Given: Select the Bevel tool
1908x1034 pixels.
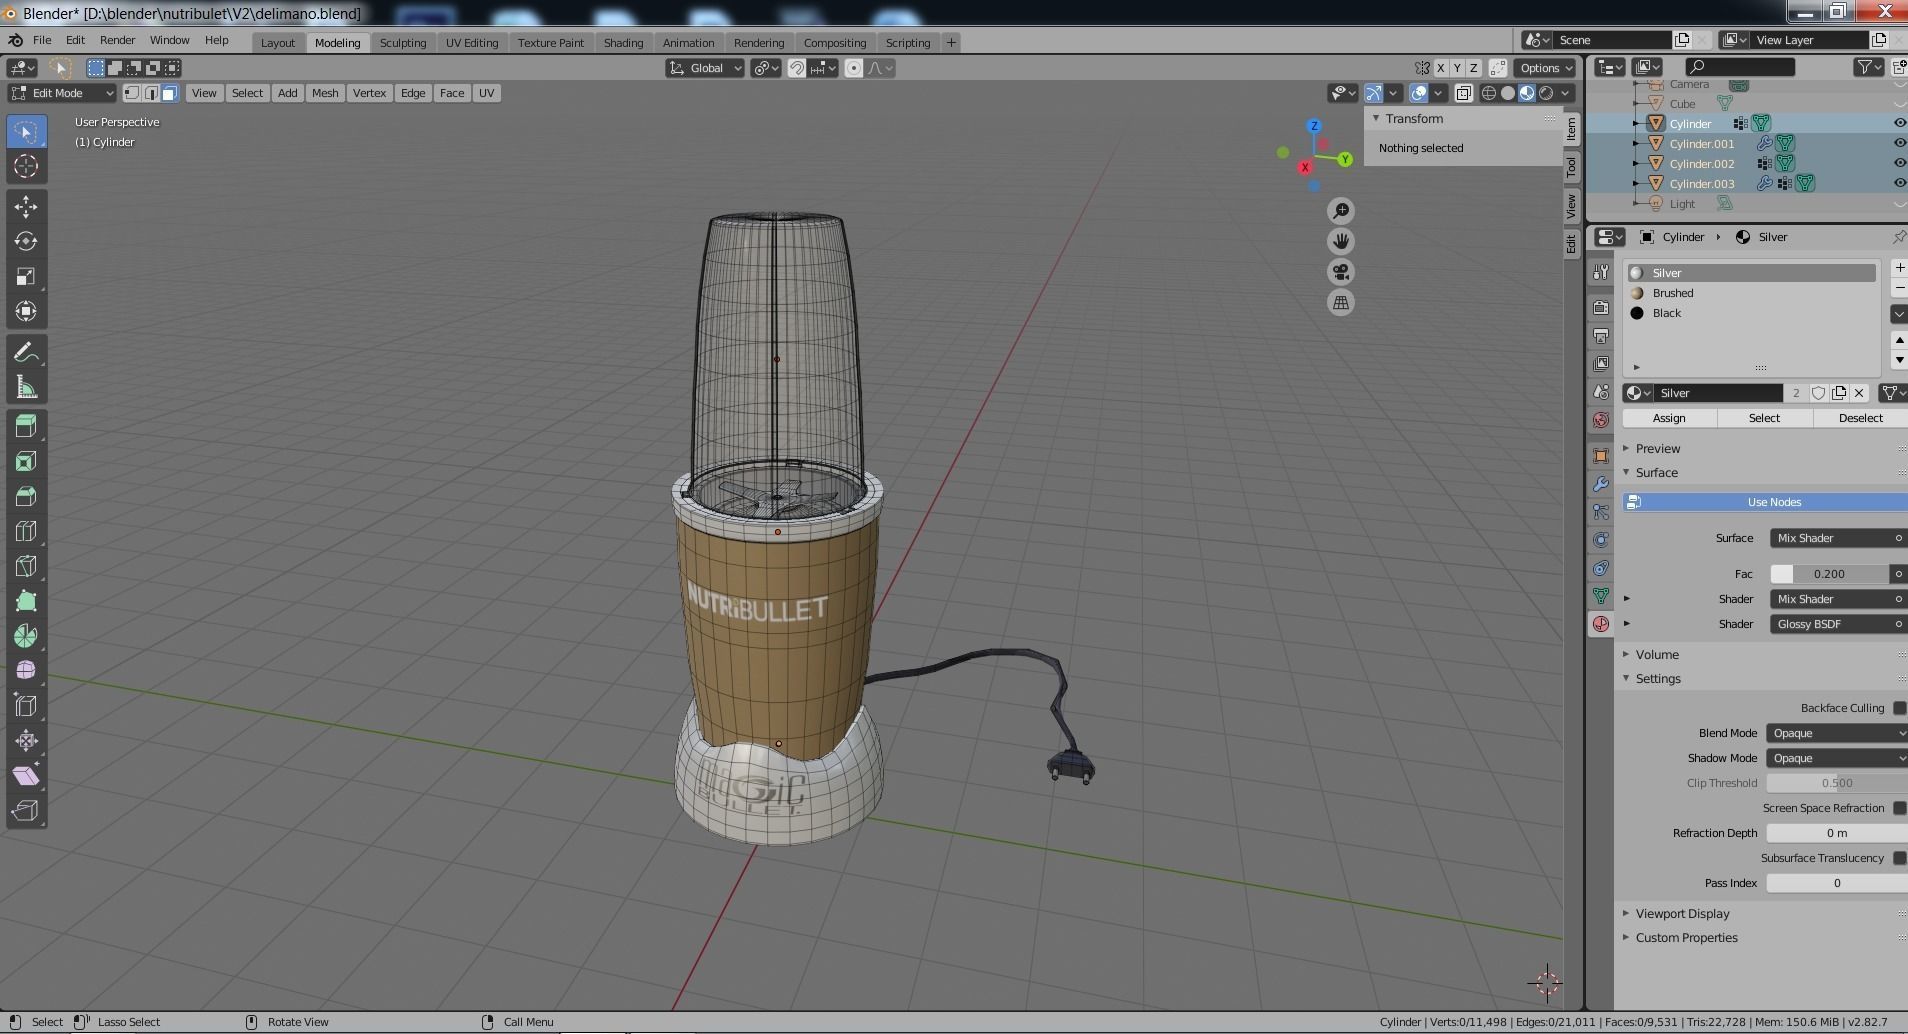Looking at the screenshot, I should tap(26, 496).
